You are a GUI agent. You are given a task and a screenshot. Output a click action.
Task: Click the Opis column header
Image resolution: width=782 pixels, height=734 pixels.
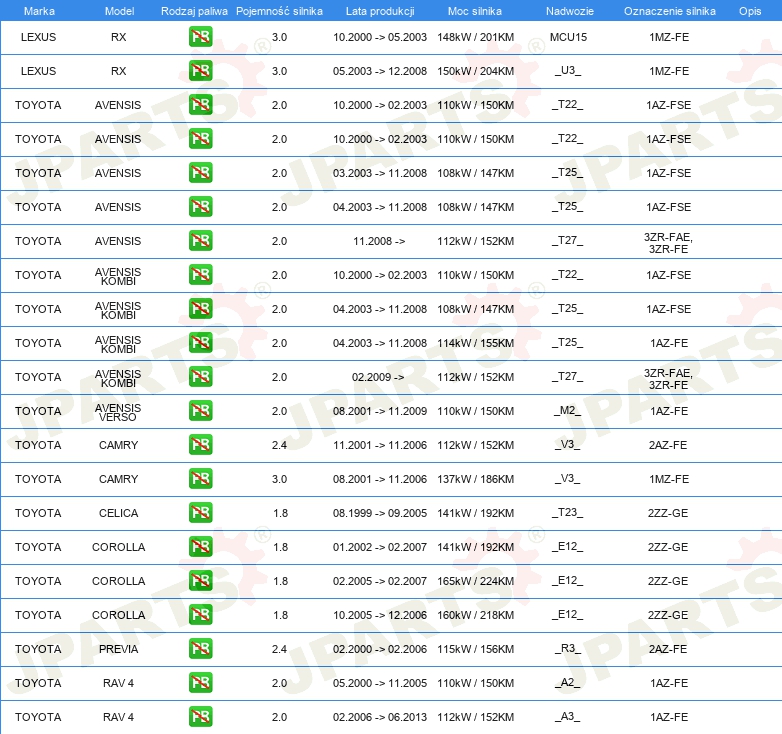750,11
